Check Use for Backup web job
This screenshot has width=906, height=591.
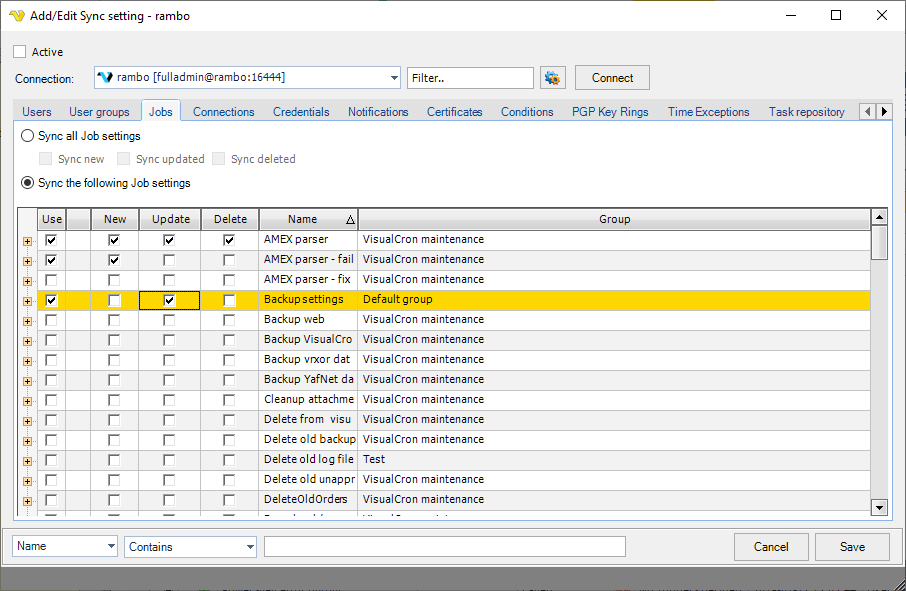tap(51, 320)
